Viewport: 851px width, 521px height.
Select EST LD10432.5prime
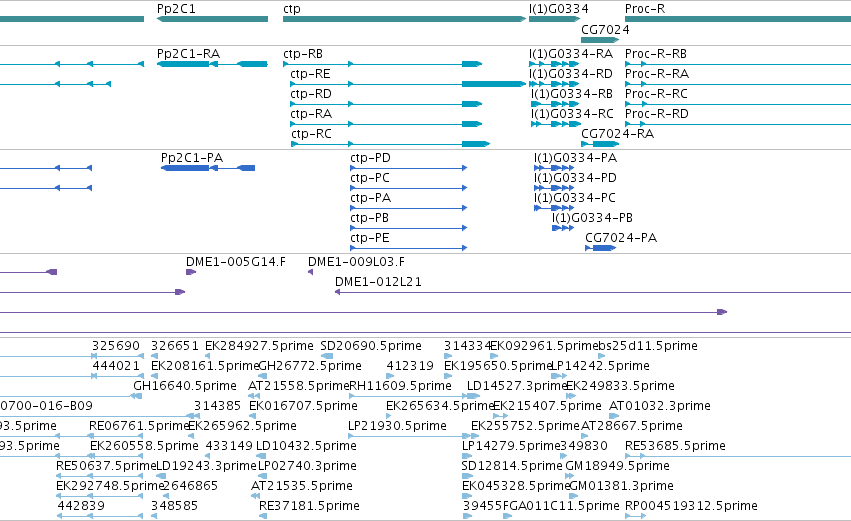click(307, 447)
